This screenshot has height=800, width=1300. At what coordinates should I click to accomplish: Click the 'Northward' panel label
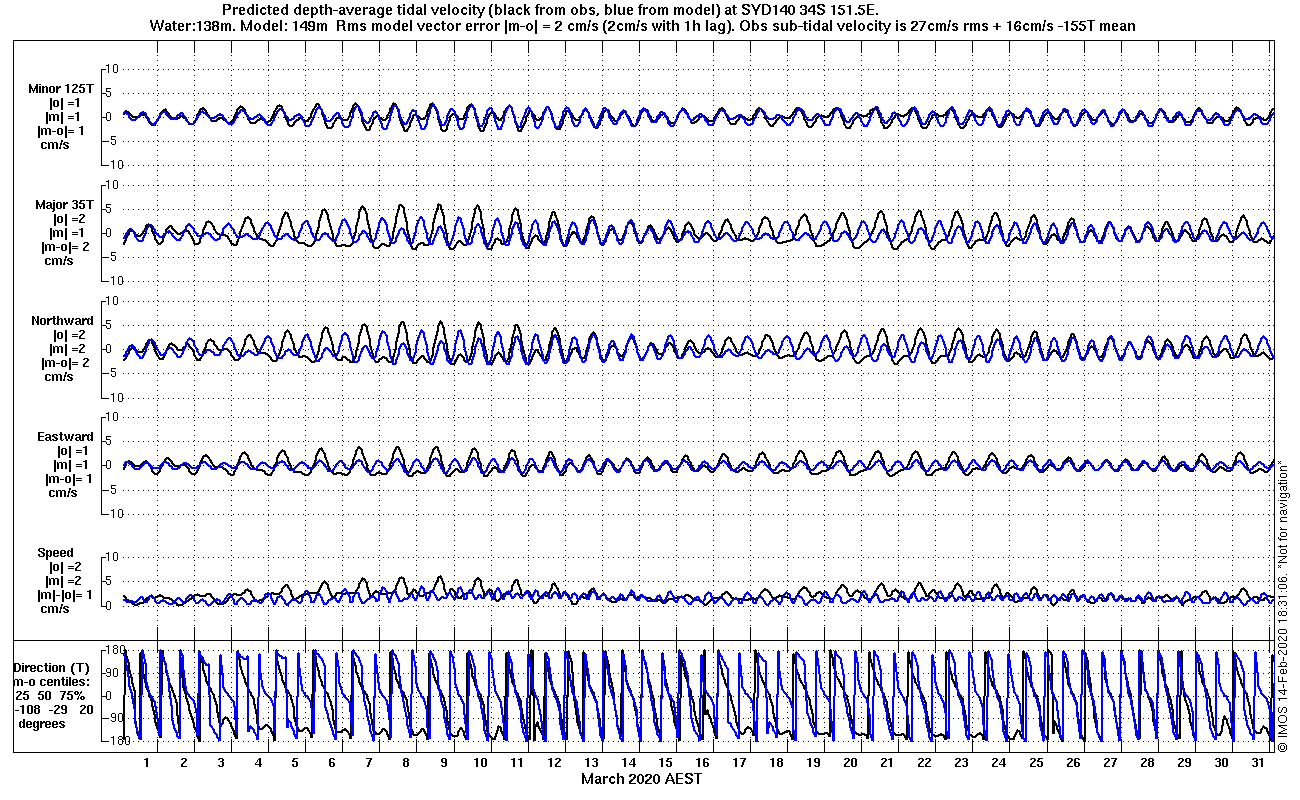pos(62,321)
